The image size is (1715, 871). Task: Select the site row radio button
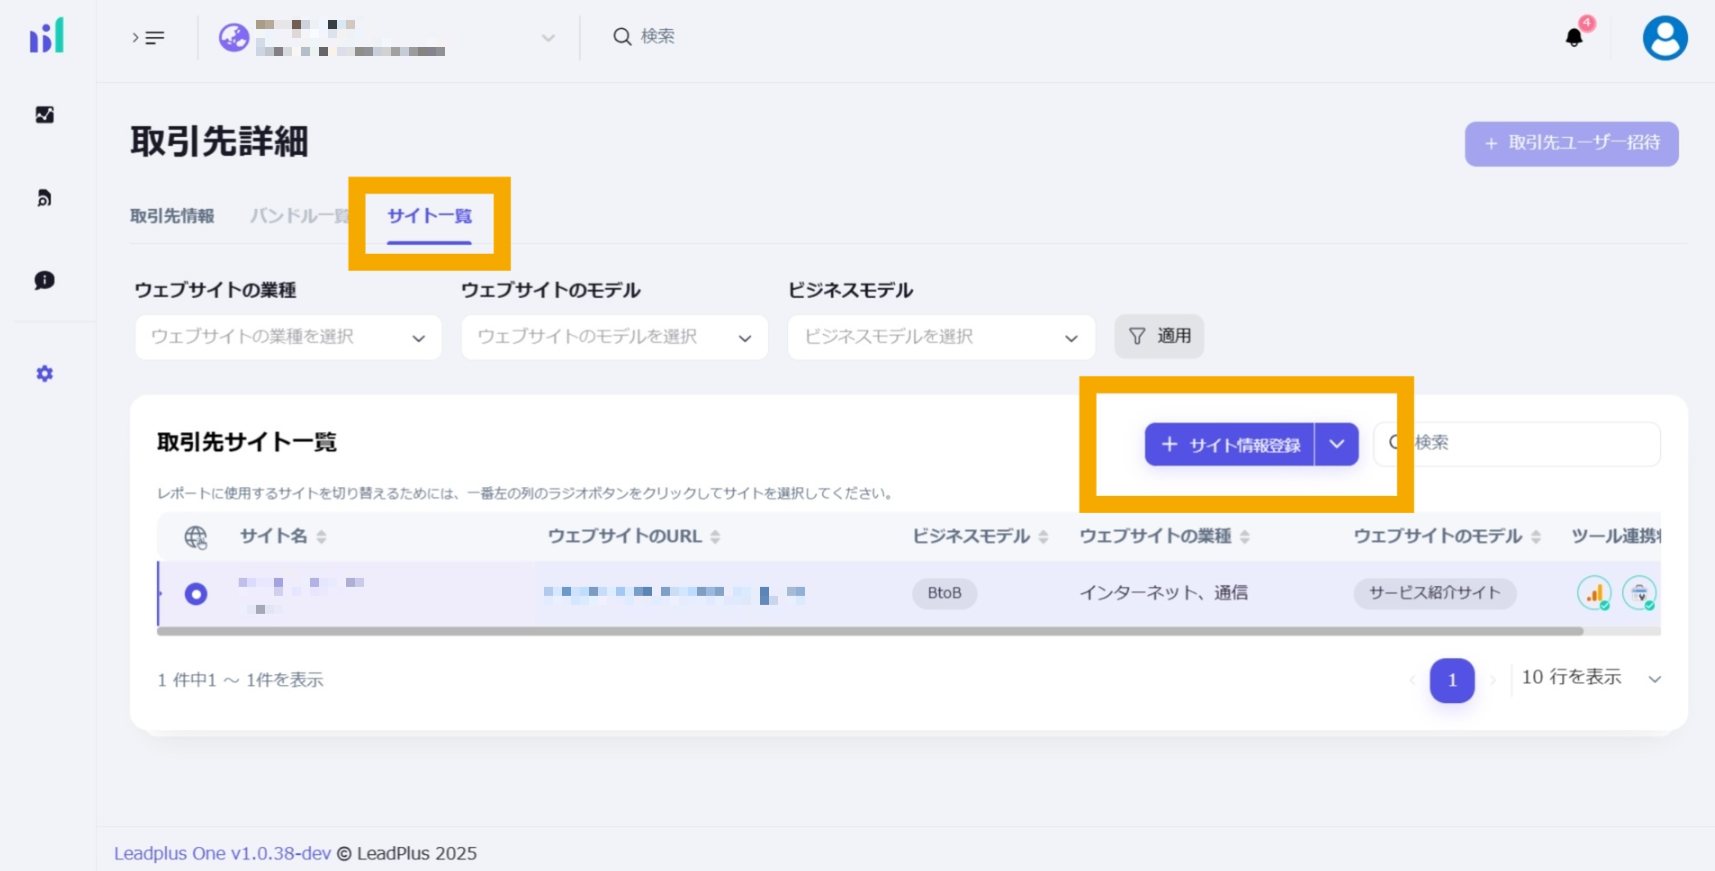(196, 594)
